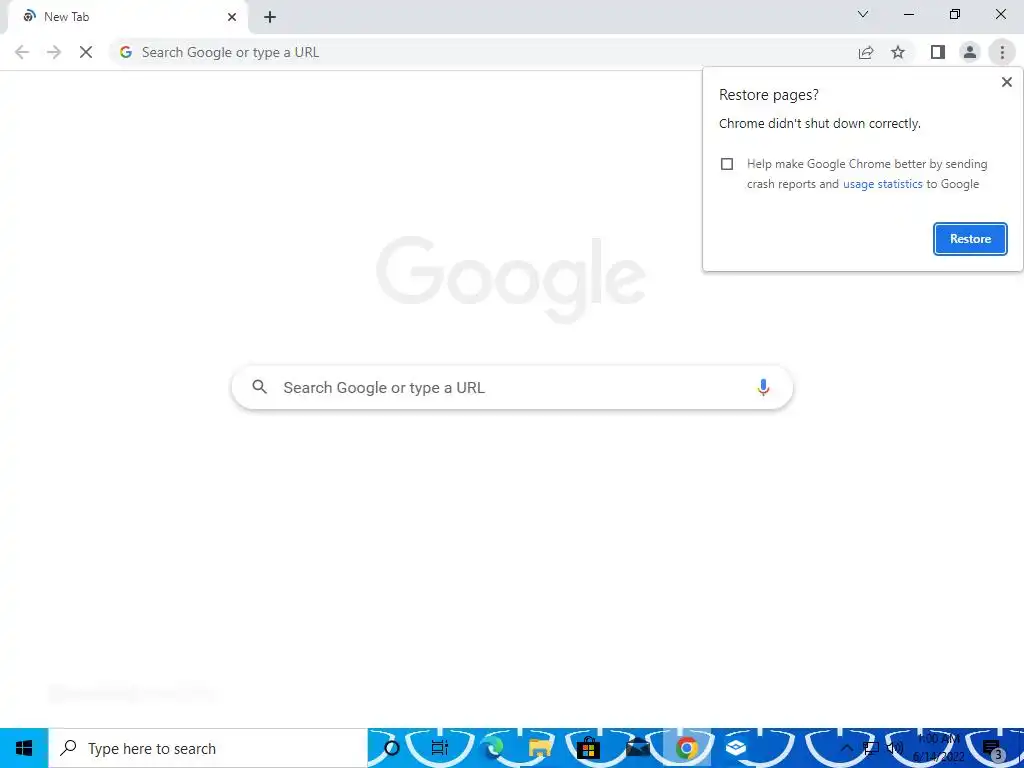Open the volume tray icon

(895, 748)
